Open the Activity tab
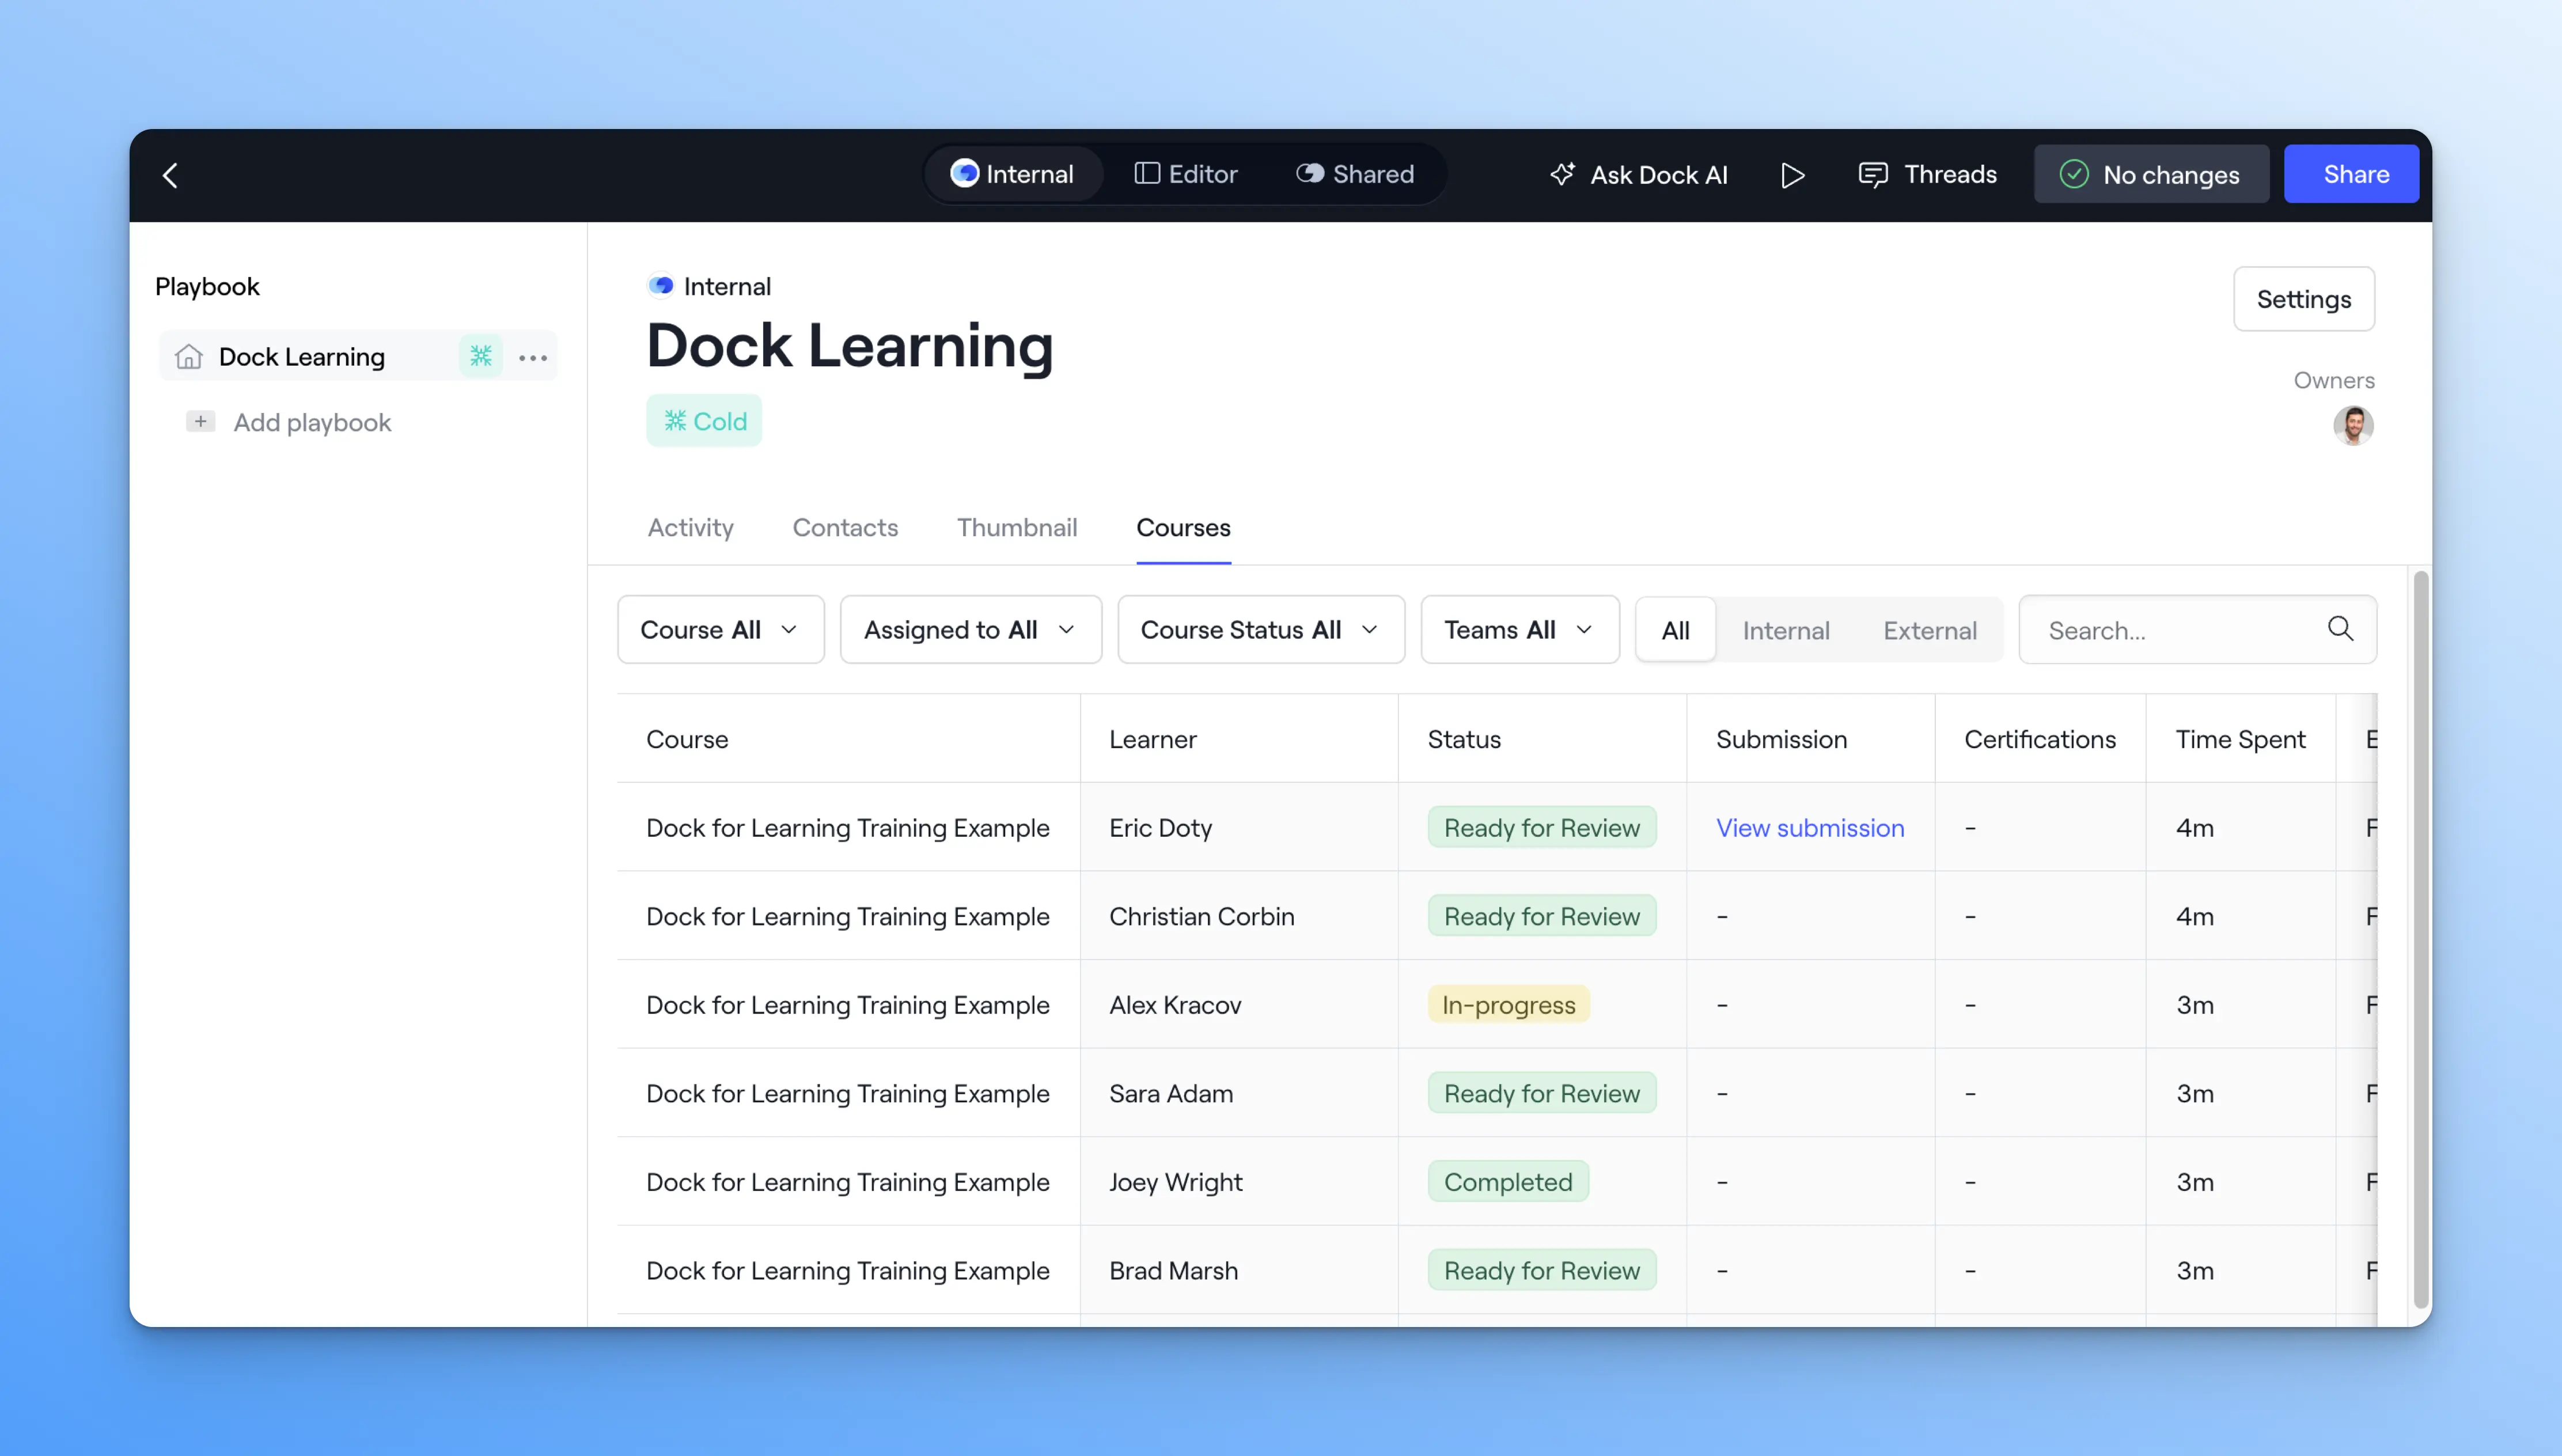The width and height of the screenshot is (2562, 1456). (690, 527)
